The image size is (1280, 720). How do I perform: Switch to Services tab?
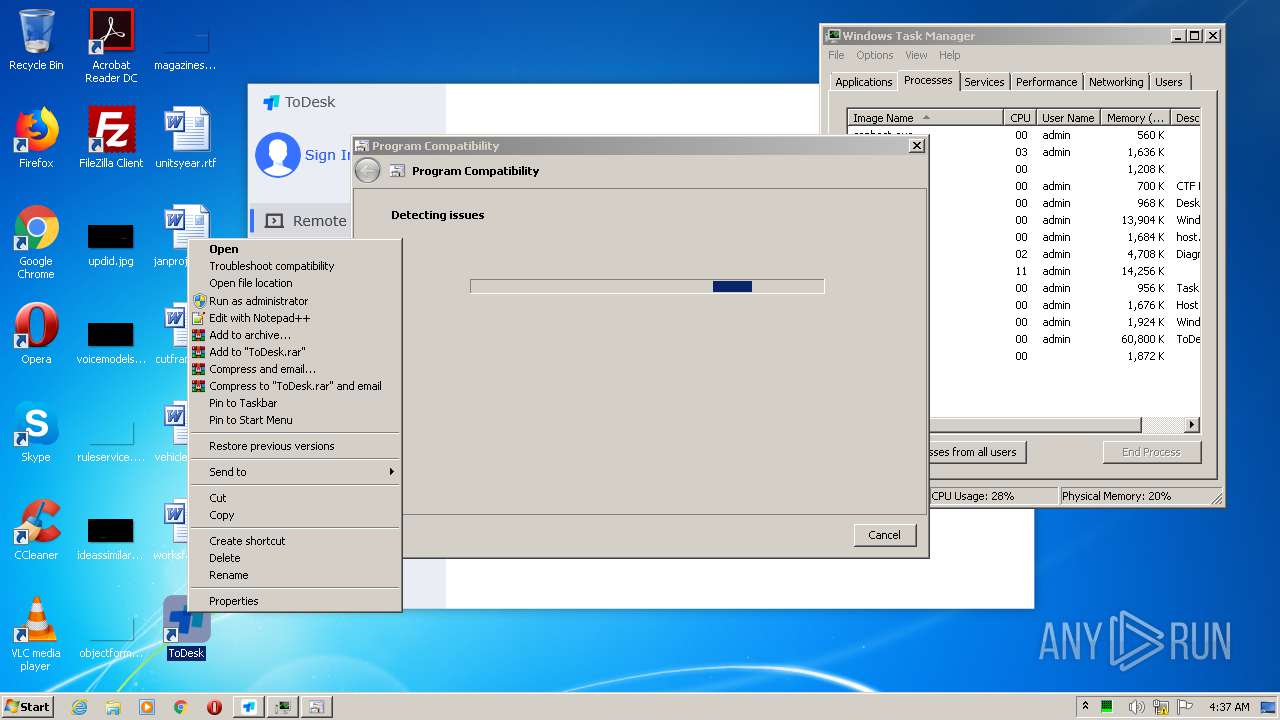coord(984,82)
